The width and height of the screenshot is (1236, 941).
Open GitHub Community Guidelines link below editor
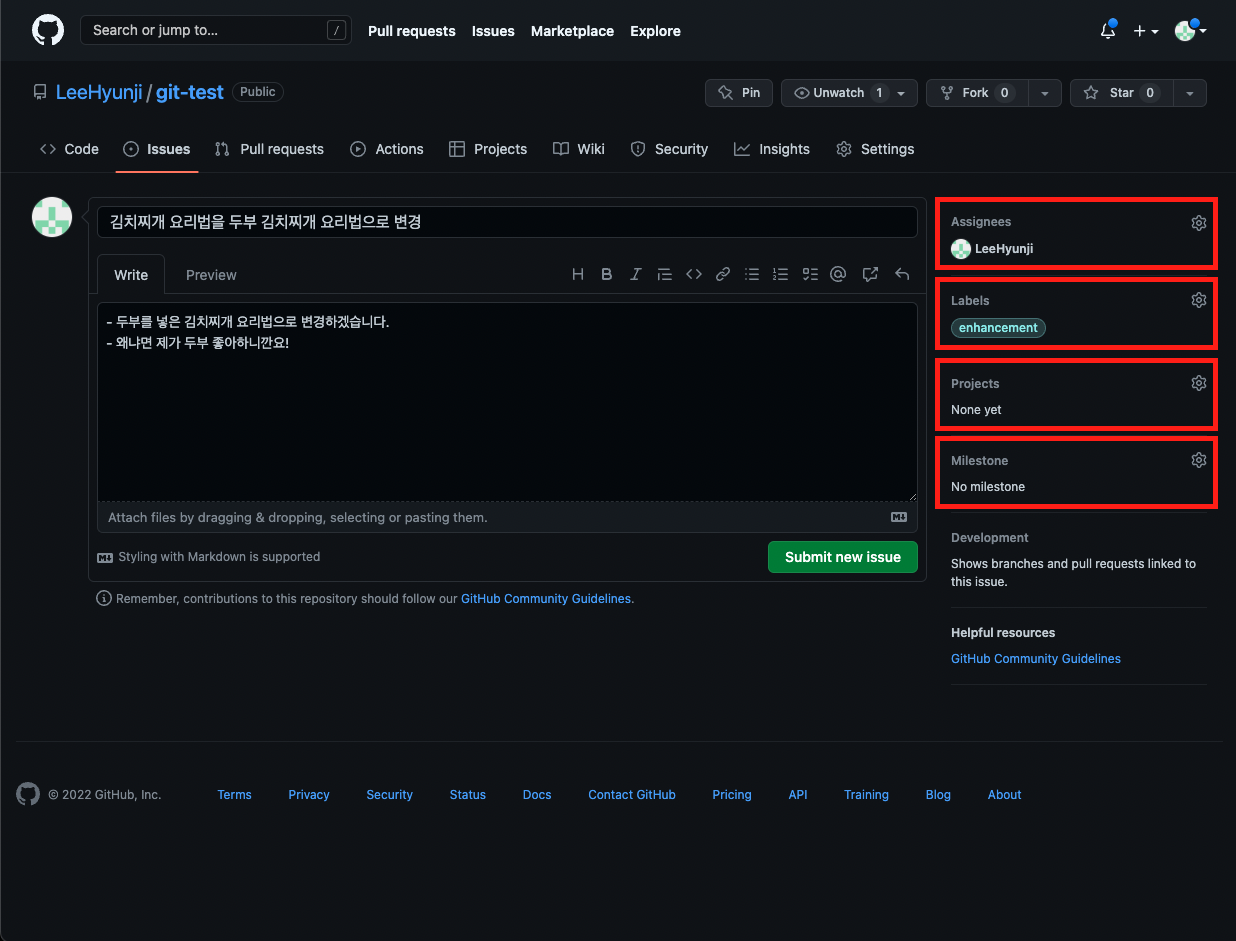click(x=546, y=598)
